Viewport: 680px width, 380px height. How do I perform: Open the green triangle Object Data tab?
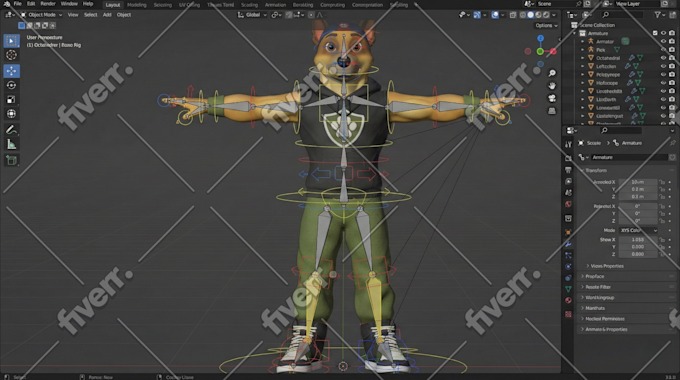point(569,289)
